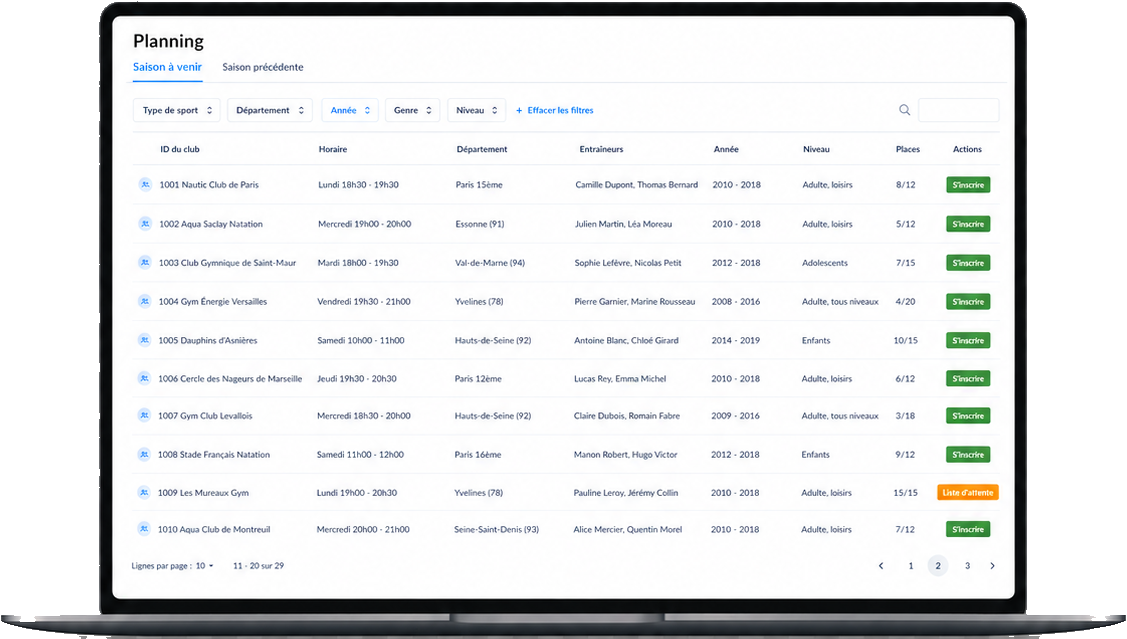Go to the previous page with the left arrow
The width and height of the screenshot is (1127, 639).
tap(881, 566)
